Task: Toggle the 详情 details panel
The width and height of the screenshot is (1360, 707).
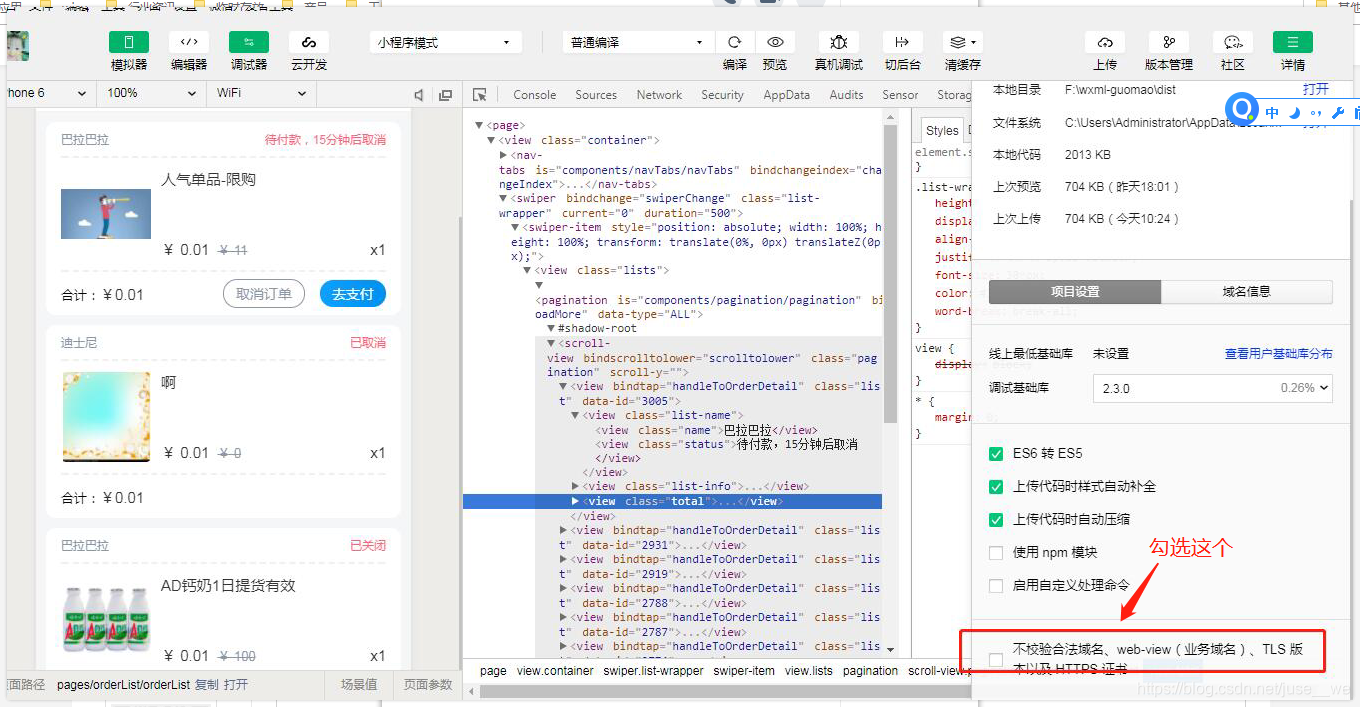Action: 1293,42
